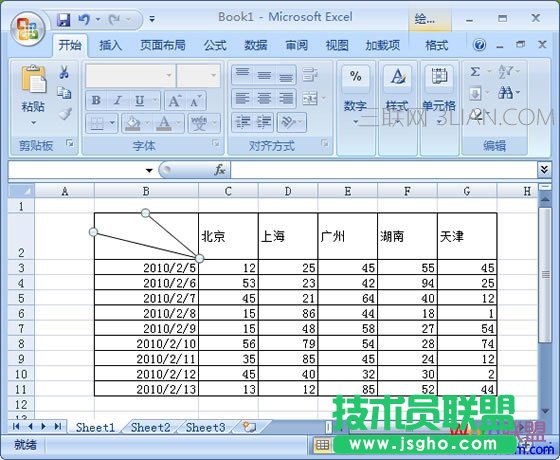This screenshot has width=560, height=460.
Task: Save the workbook with floppy icon
Action: coord(64,19)
